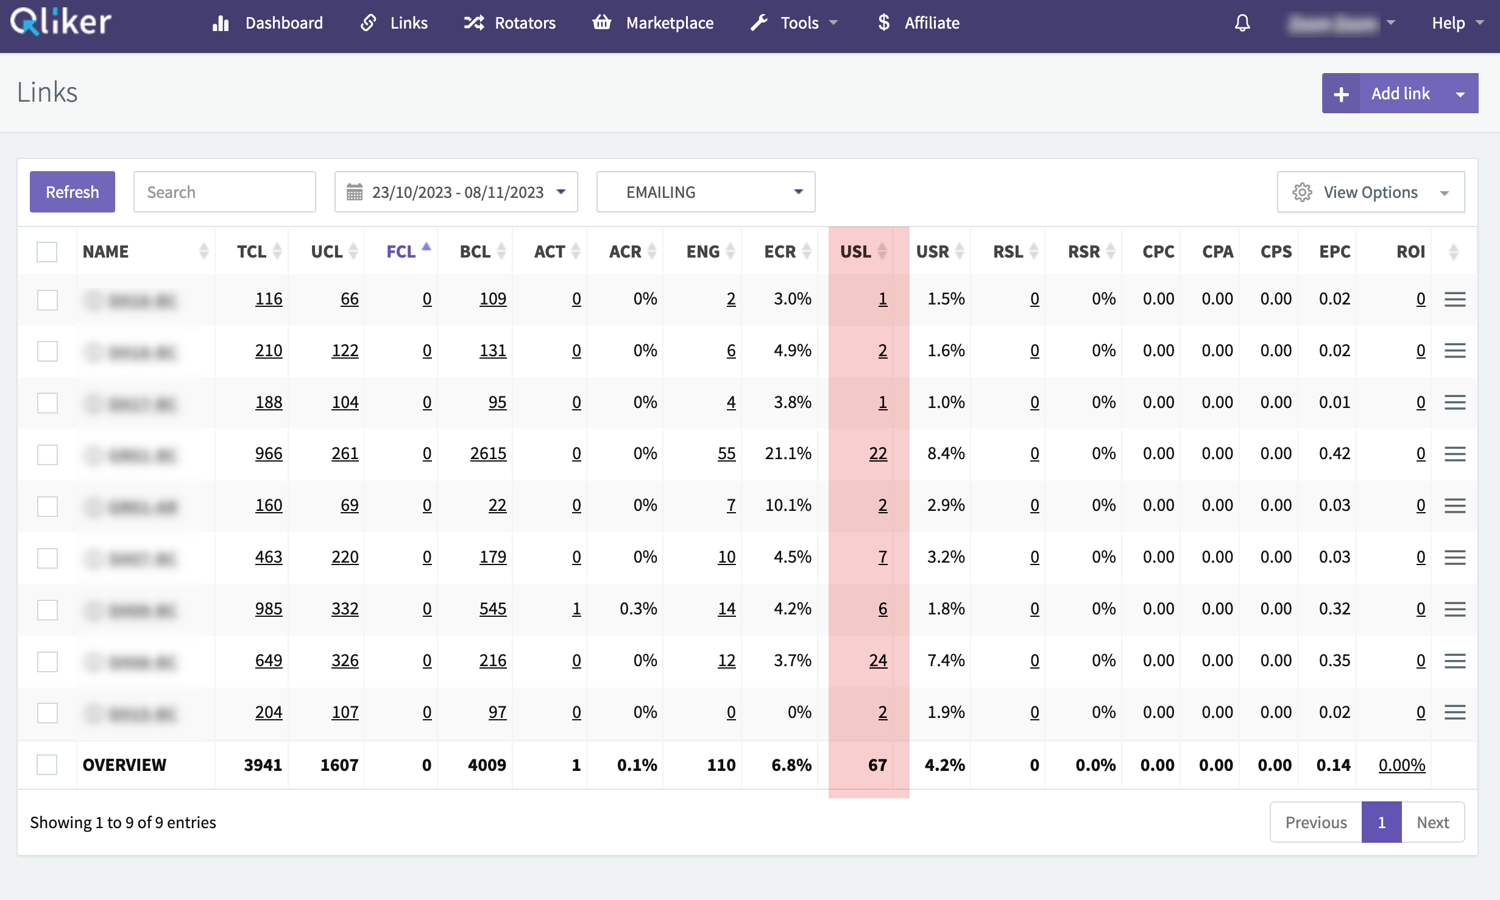Screen dimensions: 1500x900
Task: Sort by the ACR column
Action: pyautogui.click(x=626, y=252)
